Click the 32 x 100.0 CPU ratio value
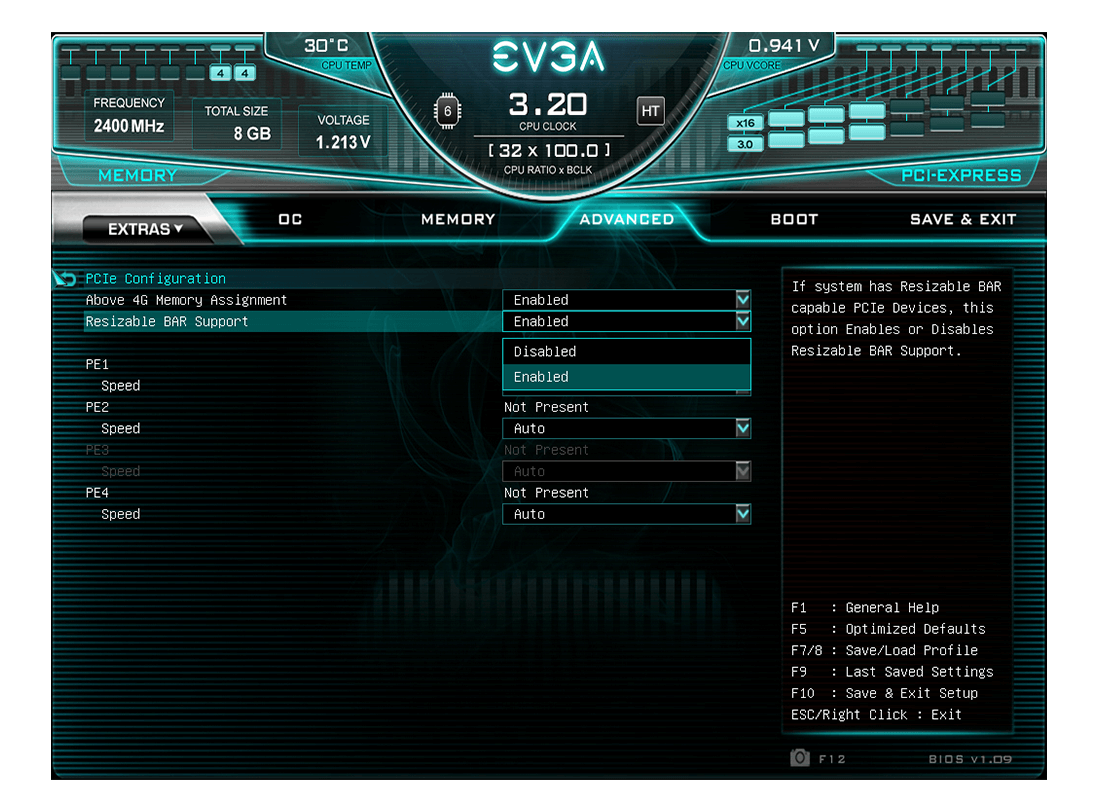Viewport: 1099px width, 811px height. (x=548, y=151)
